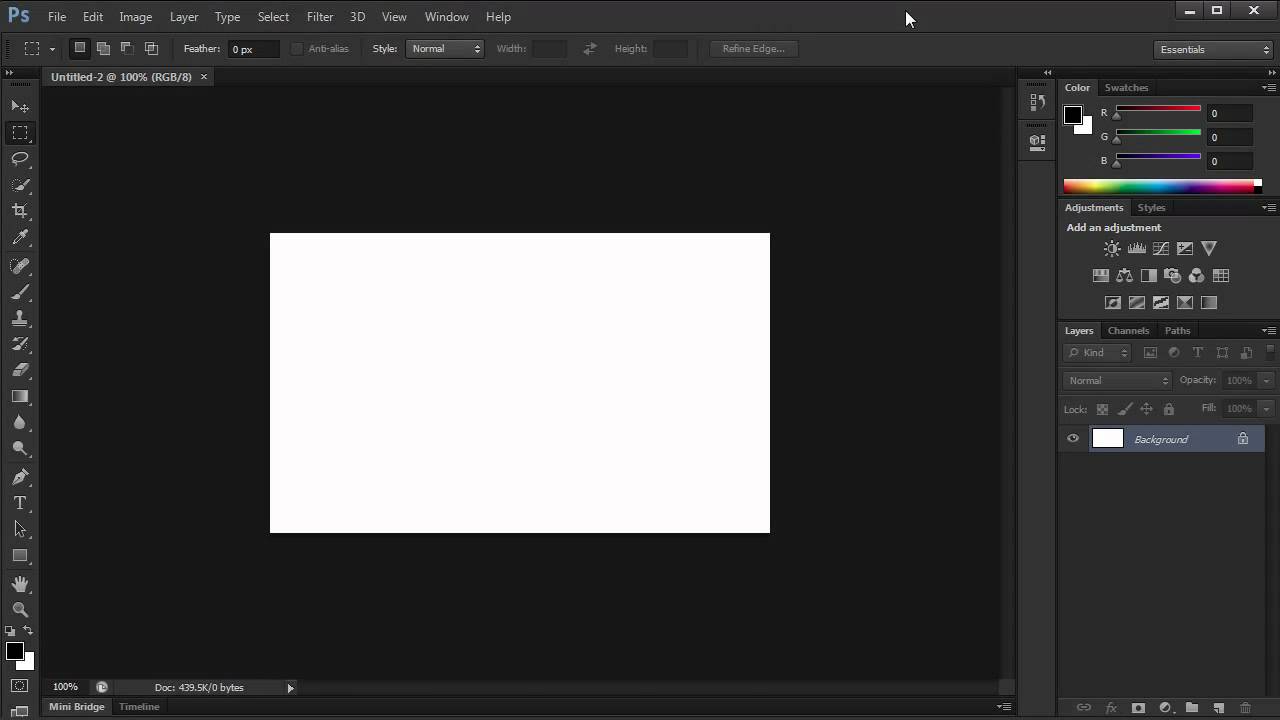Toggle Quick Mask mode

pos(20,686)
